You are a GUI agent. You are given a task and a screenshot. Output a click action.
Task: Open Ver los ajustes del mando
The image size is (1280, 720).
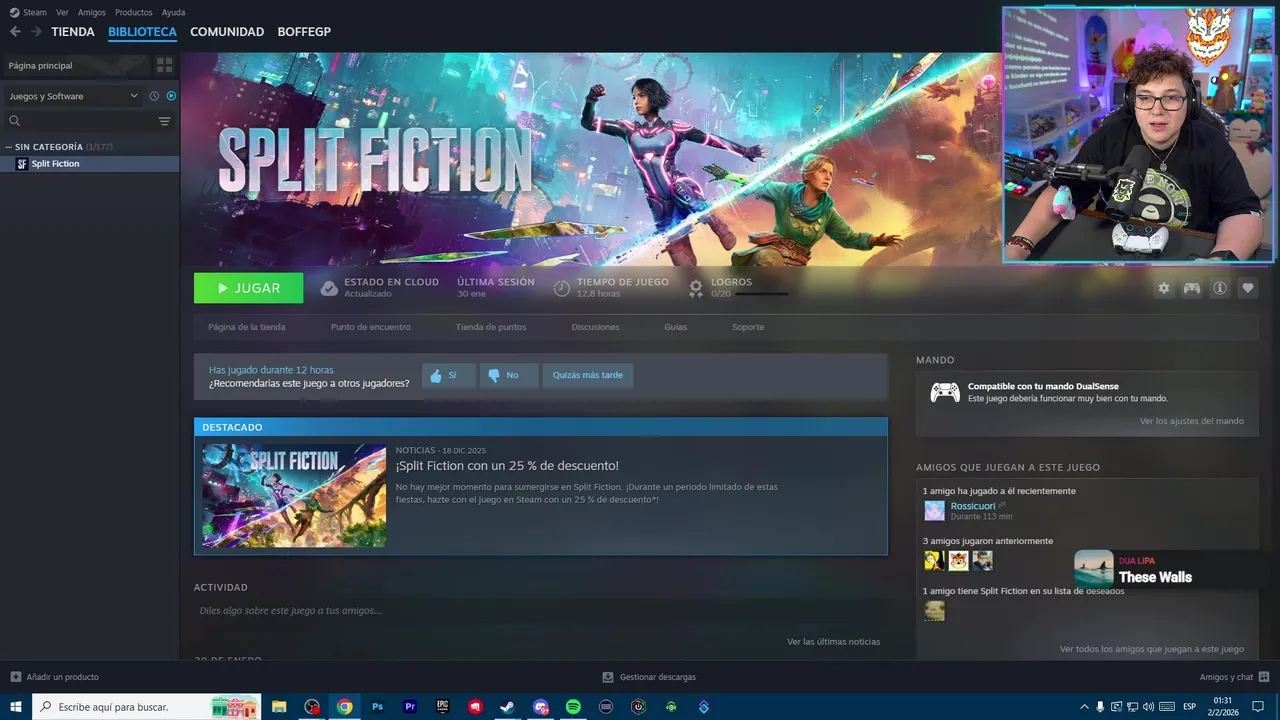[x=1192, y=421]
